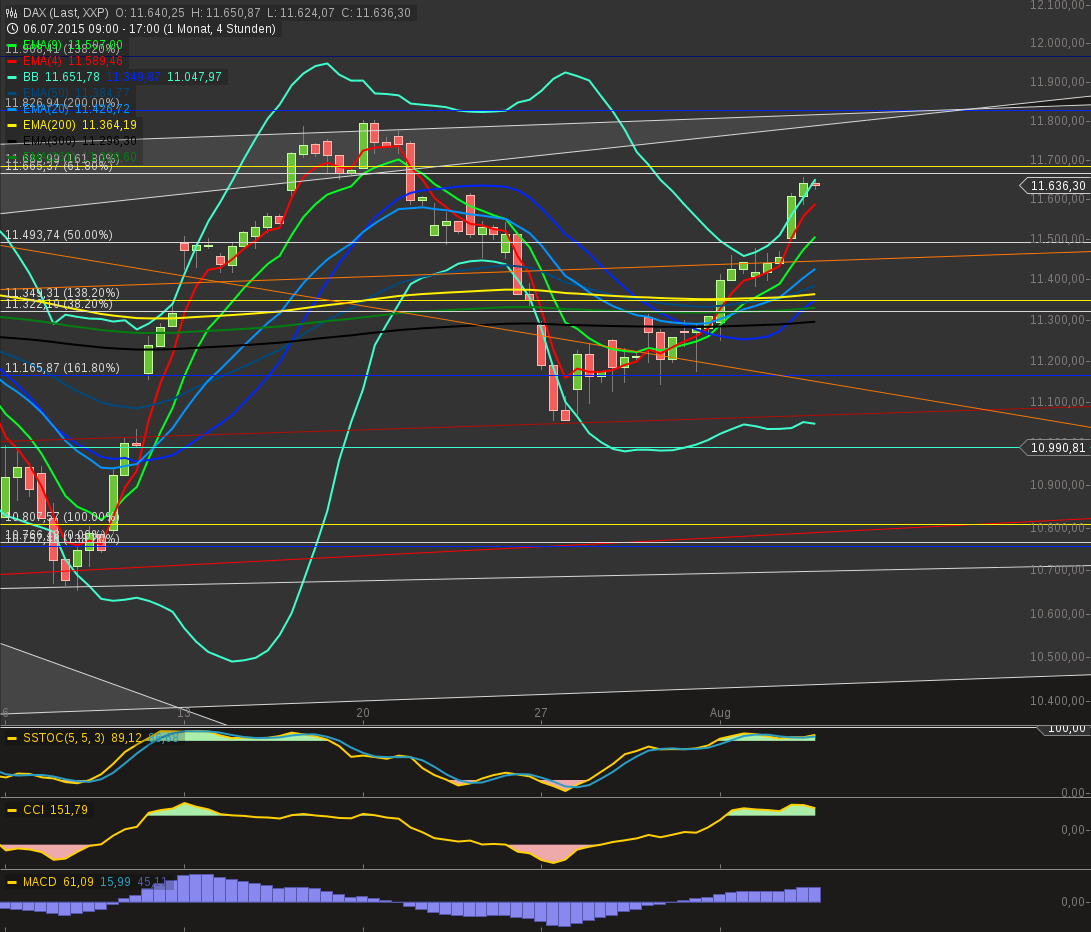Click the O: 11.640,25 open value

pyautogui.click(x=150, y=13)
